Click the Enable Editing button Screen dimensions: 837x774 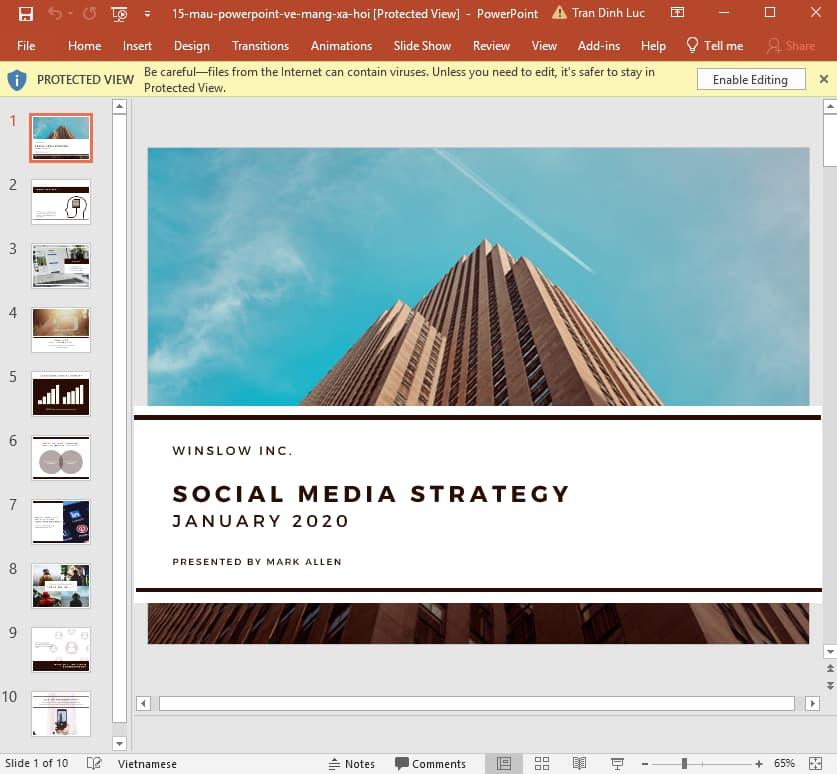751,79
